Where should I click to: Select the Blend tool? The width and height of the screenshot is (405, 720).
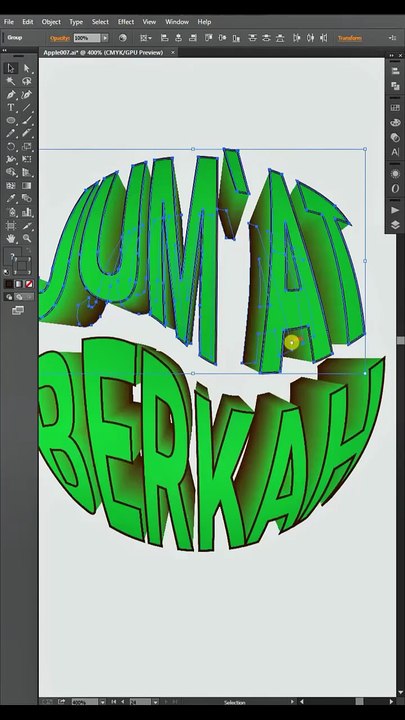[27, 199]
